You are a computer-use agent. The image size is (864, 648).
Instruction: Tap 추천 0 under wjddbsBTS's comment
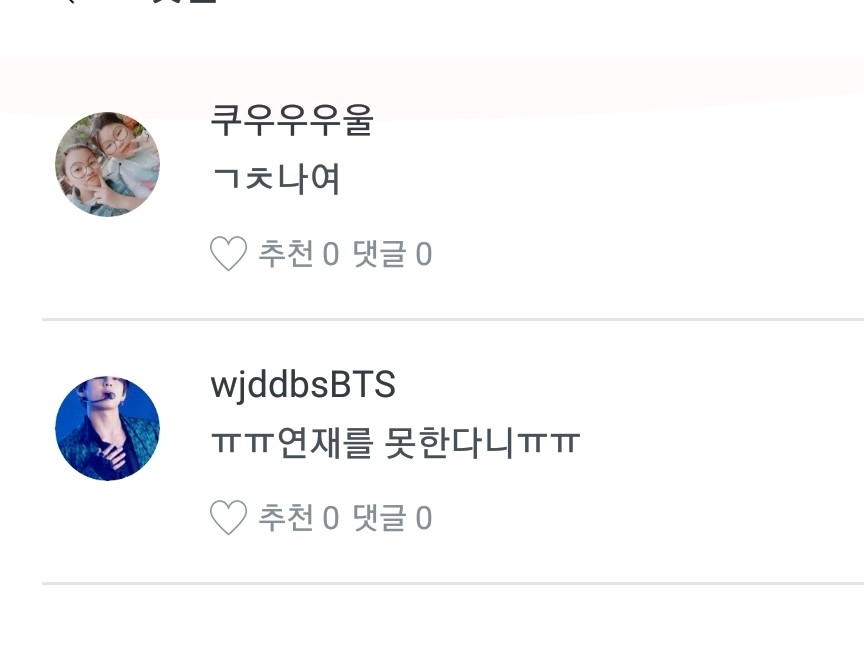pyautogui.click(x=299, y=518)
